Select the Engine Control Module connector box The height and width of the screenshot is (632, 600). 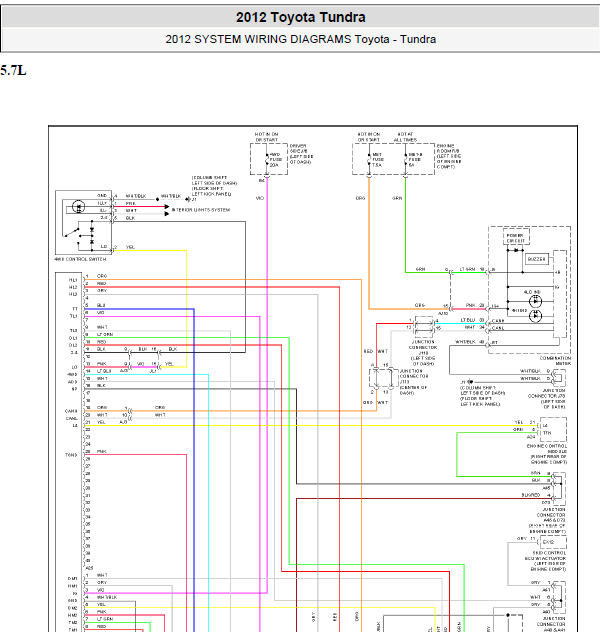(553, 429)
